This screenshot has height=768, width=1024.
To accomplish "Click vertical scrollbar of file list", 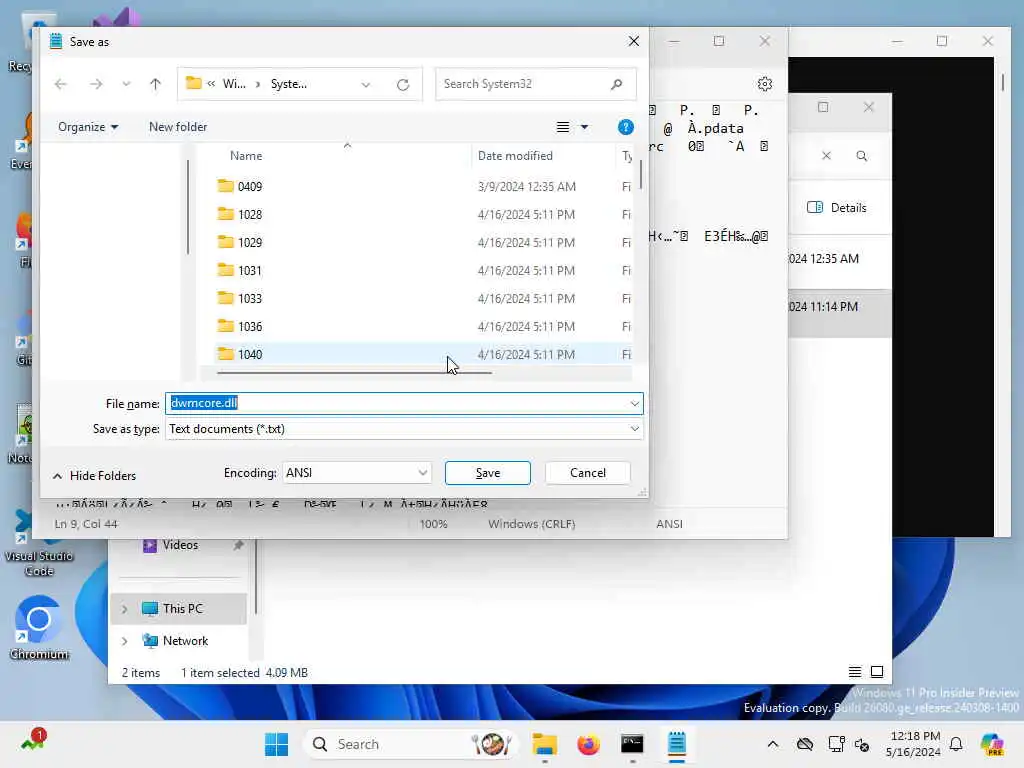I will click(641, 175).
